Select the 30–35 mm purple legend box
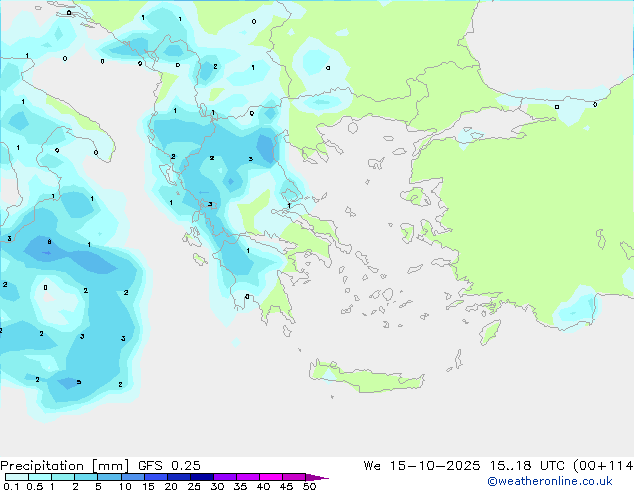The image size is (634, 490). 225,477
